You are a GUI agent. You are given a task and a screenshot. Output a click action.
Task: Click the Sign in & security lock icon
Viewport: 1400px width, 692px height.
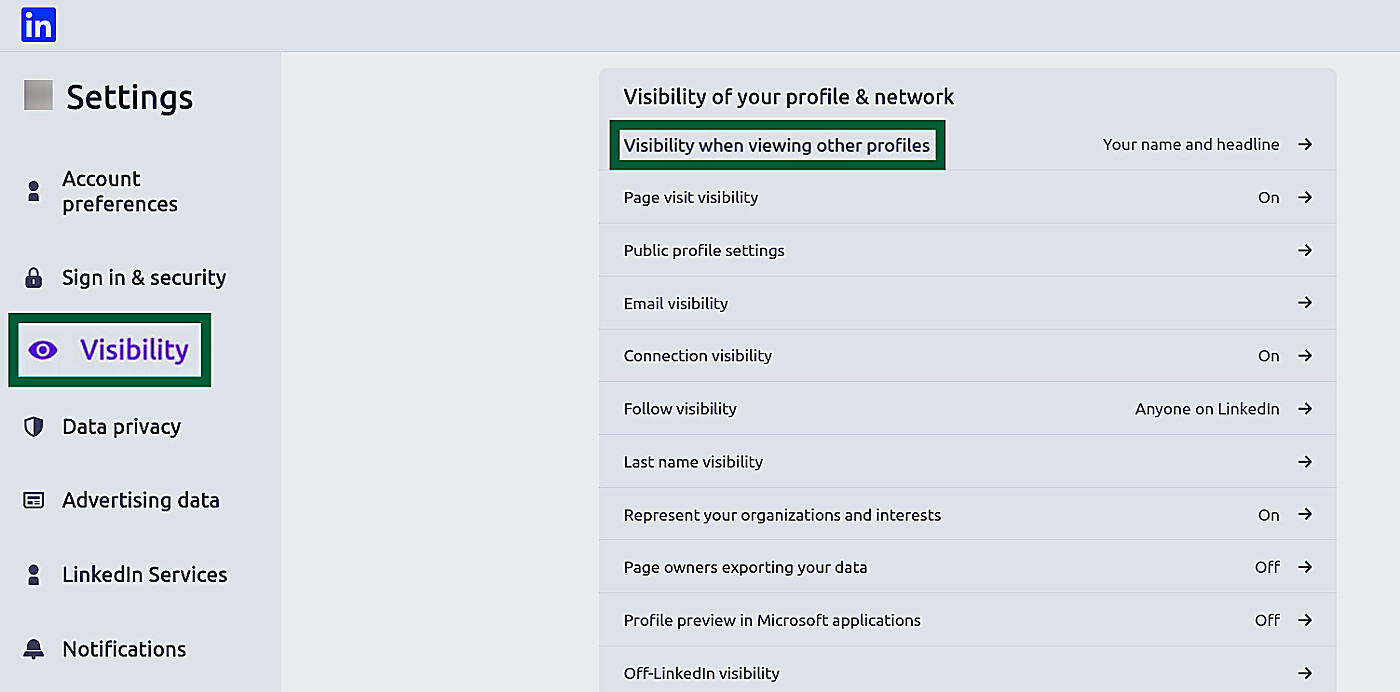coord(34,277)
